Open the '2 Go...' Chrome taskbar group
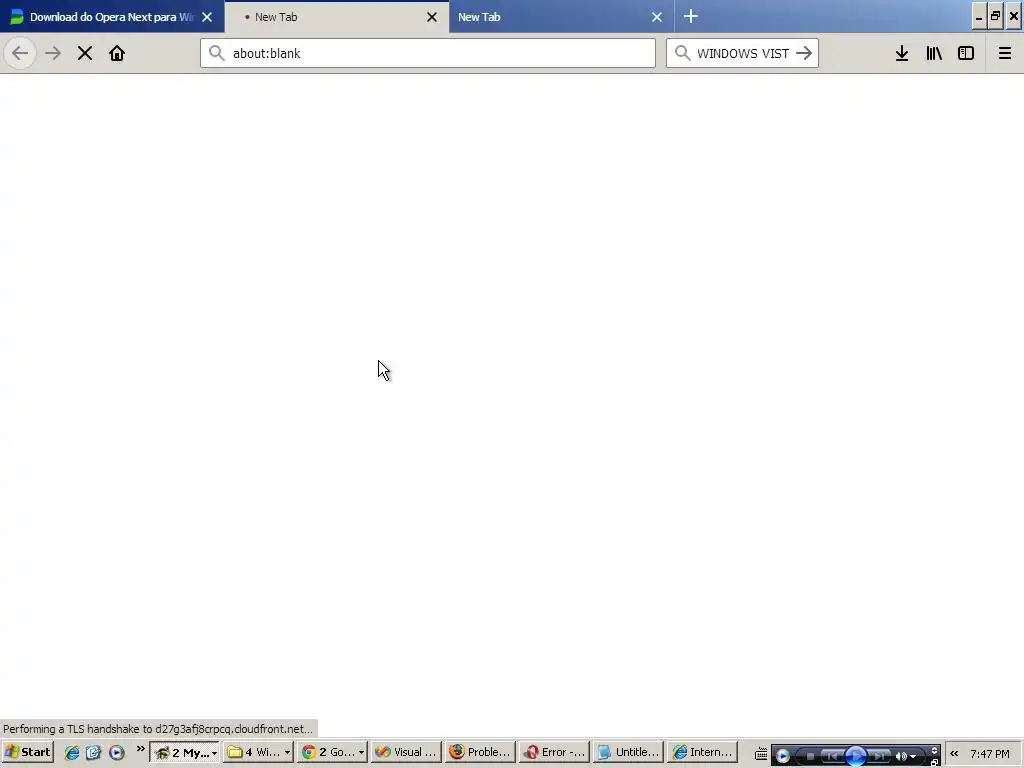 tap(332, 752)
